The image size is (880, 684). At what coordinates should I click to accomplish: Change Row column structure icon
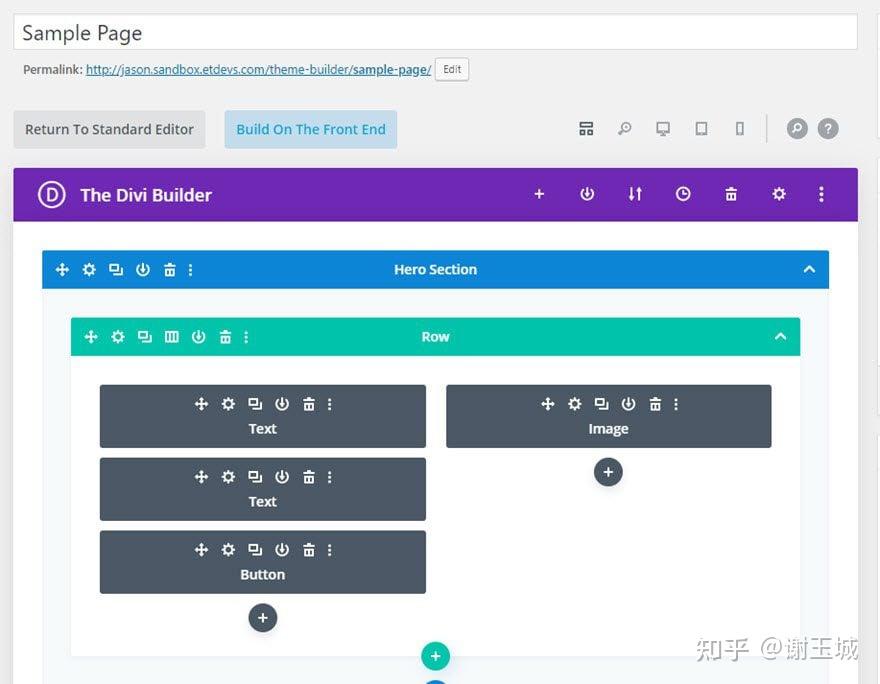(x=172, y=337)
